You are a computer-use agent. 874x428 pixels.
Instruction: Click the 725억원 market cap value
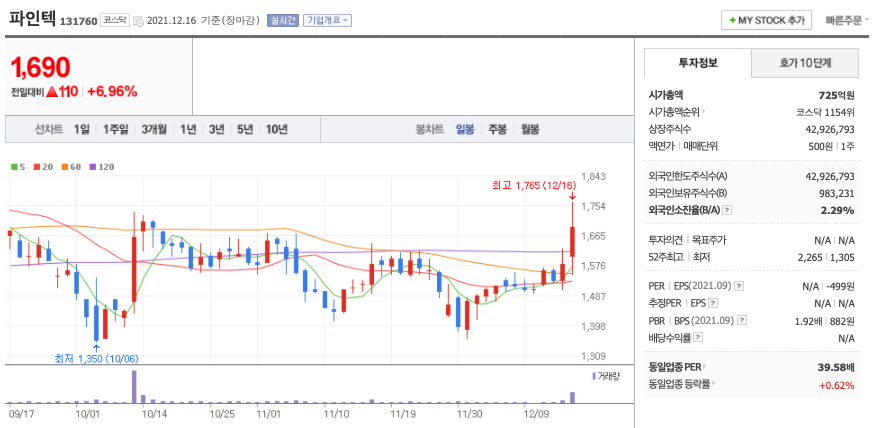[836, 95]
